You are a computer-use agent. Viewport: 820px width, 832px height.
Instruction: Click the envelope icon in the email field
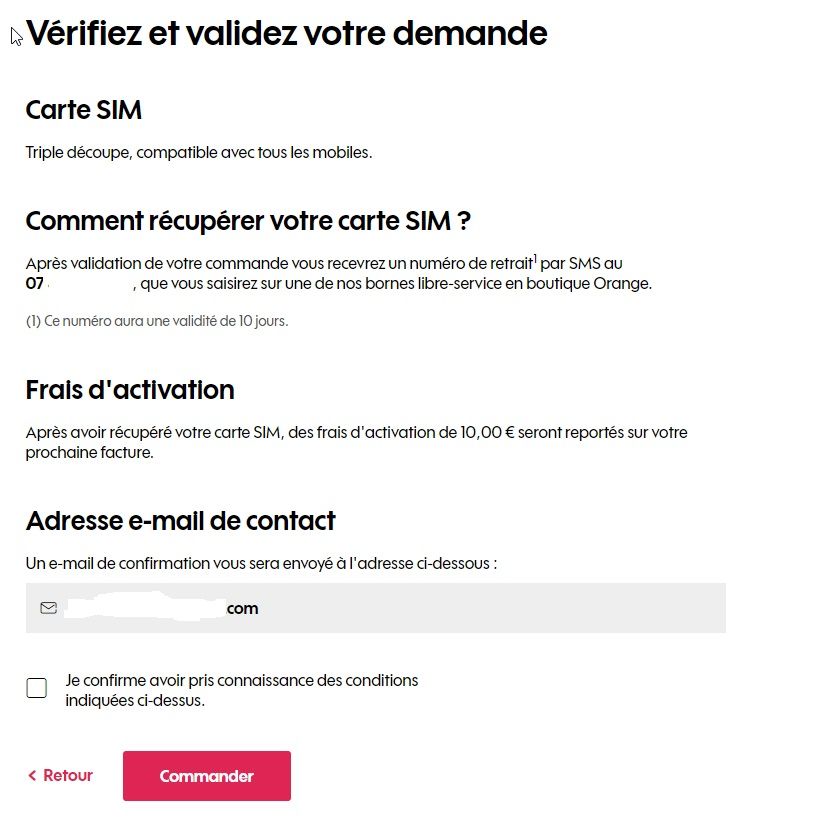[48, 608]
